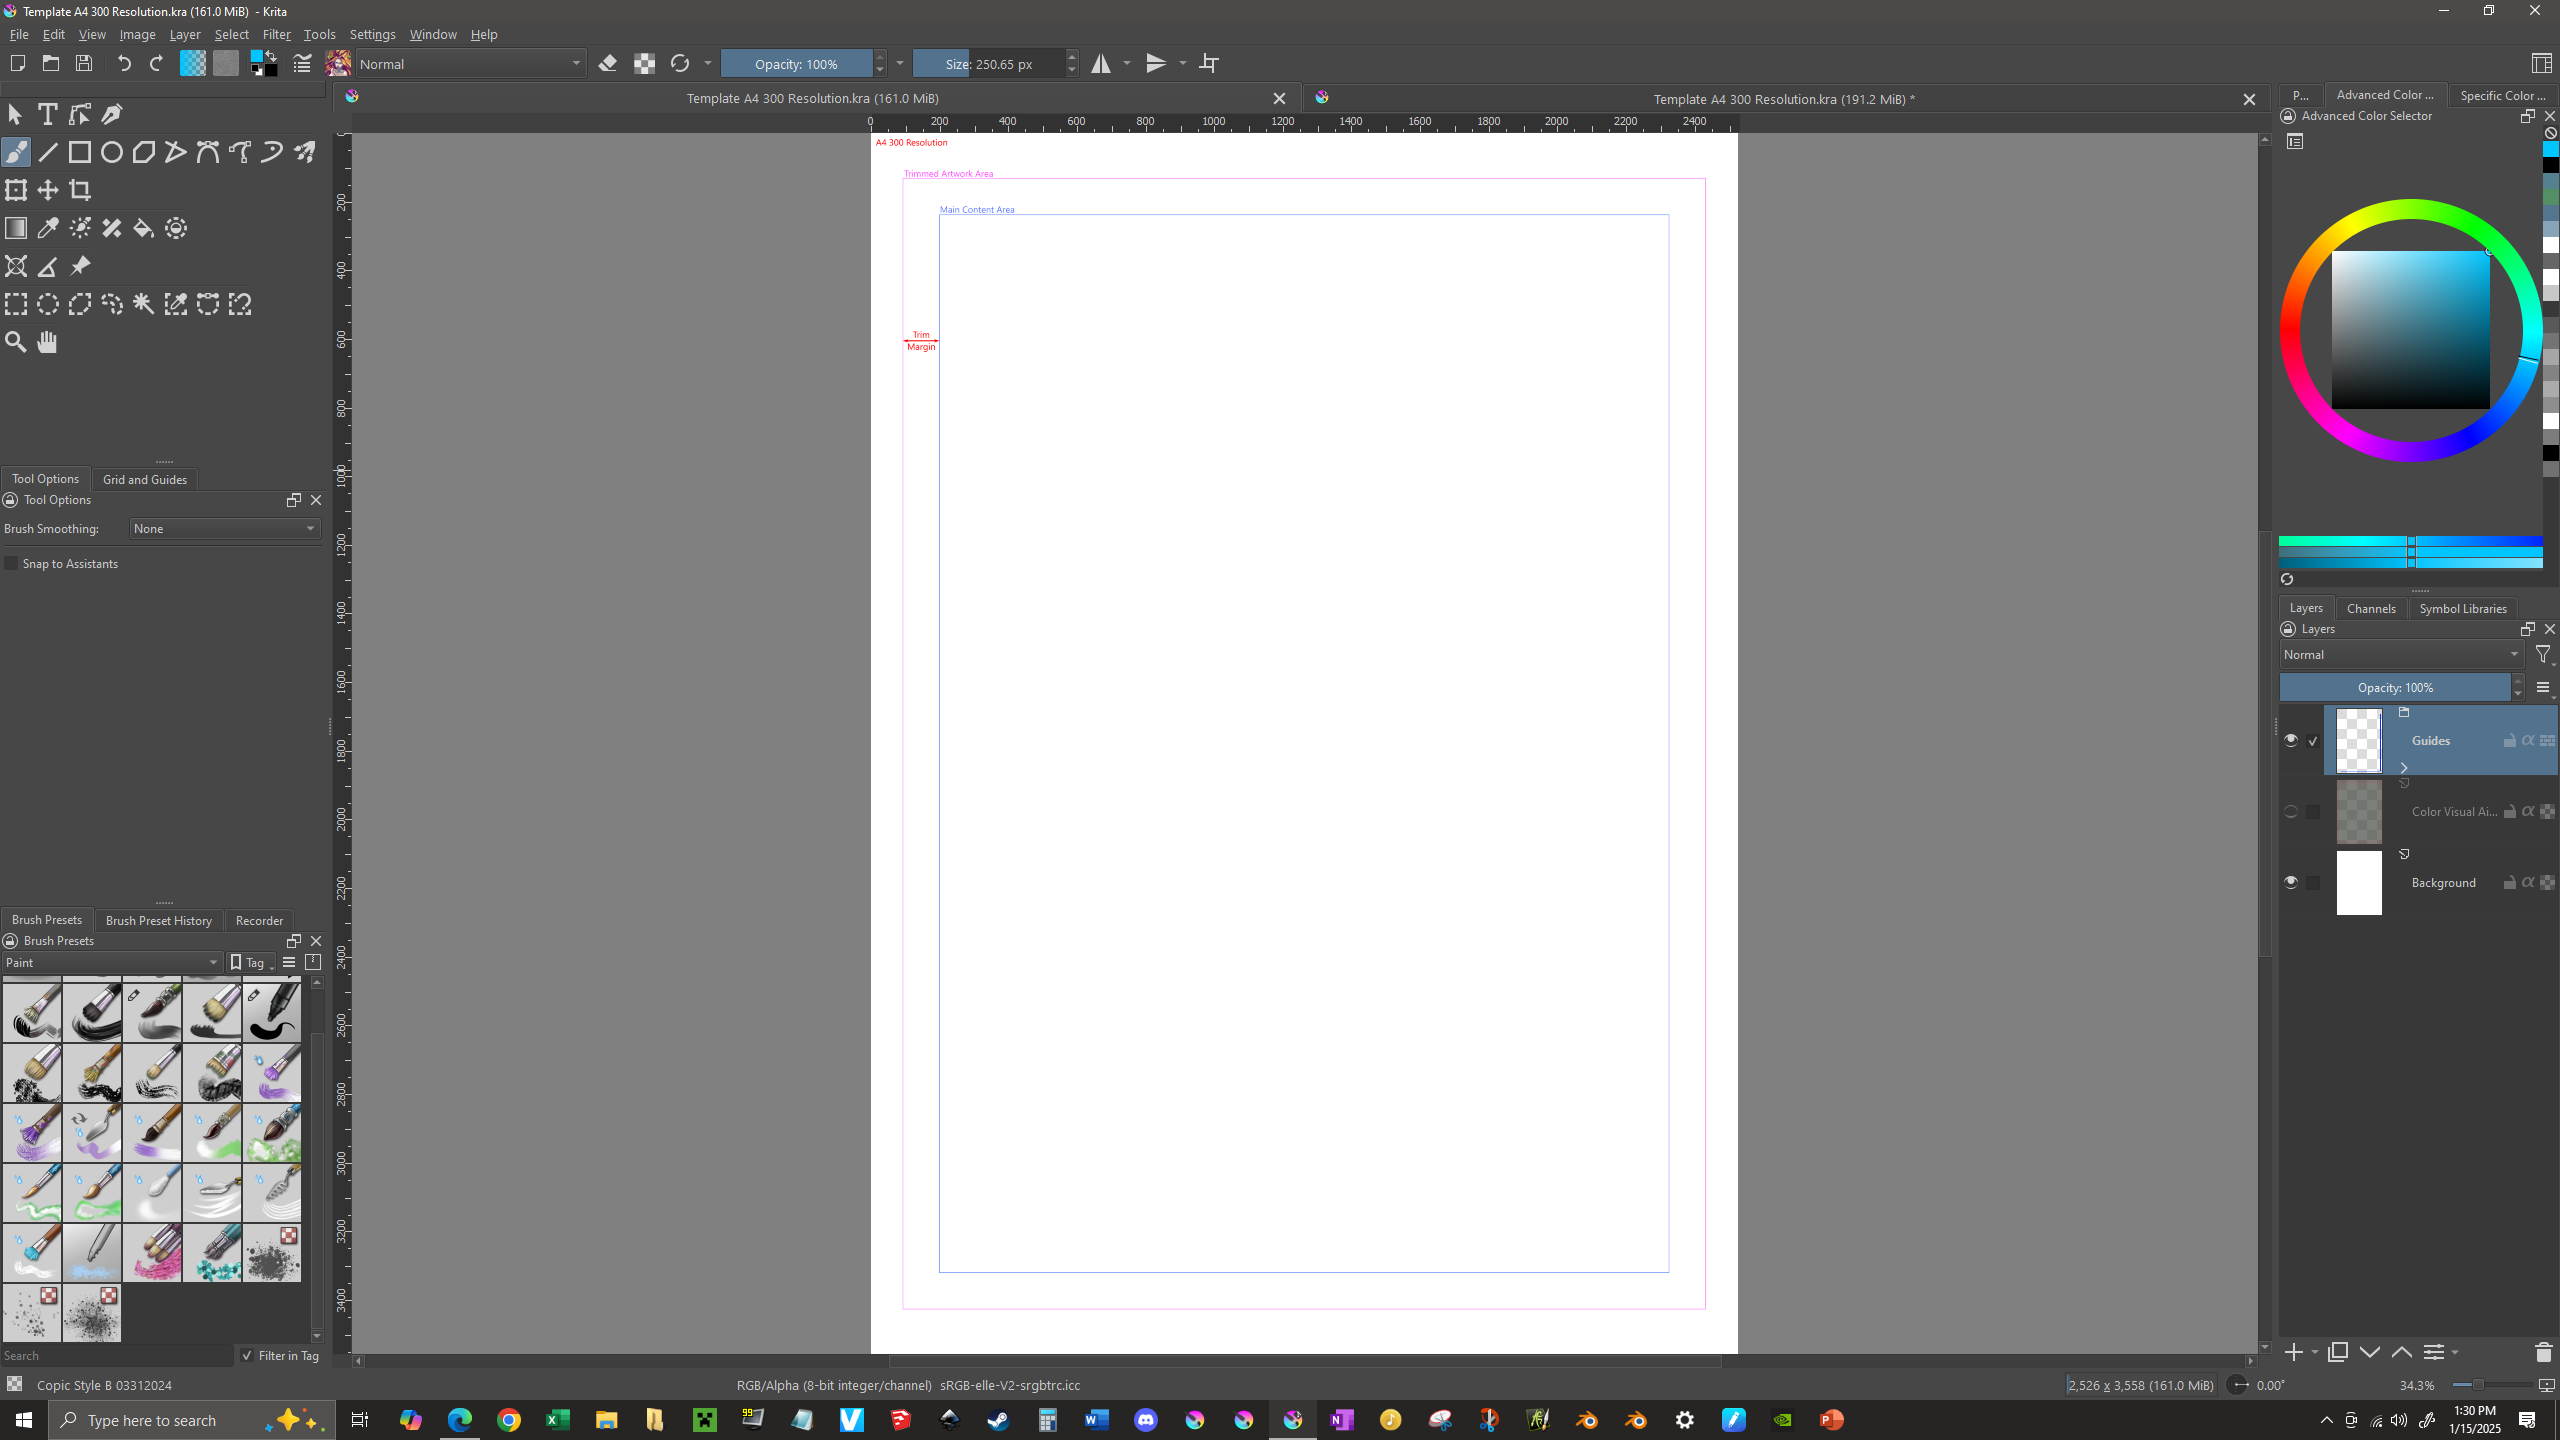Open the Brush Smoothing dropdown
The image size is (2560, 1440).
[225, 529]
